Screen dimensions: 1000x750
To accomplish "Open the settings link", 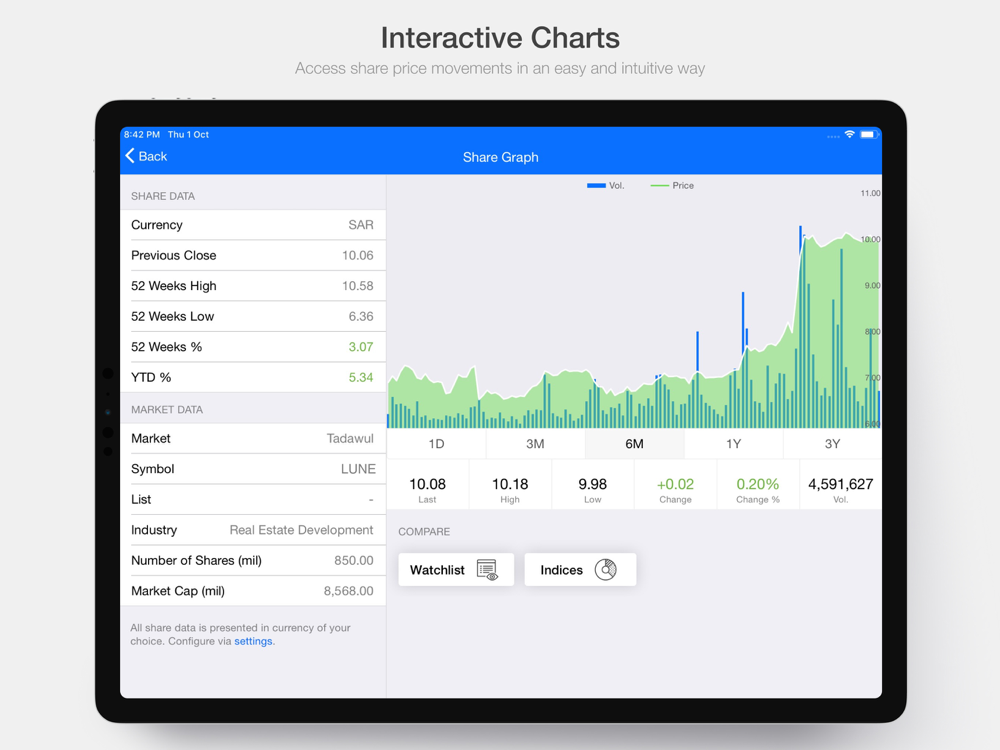I will 253,642.
